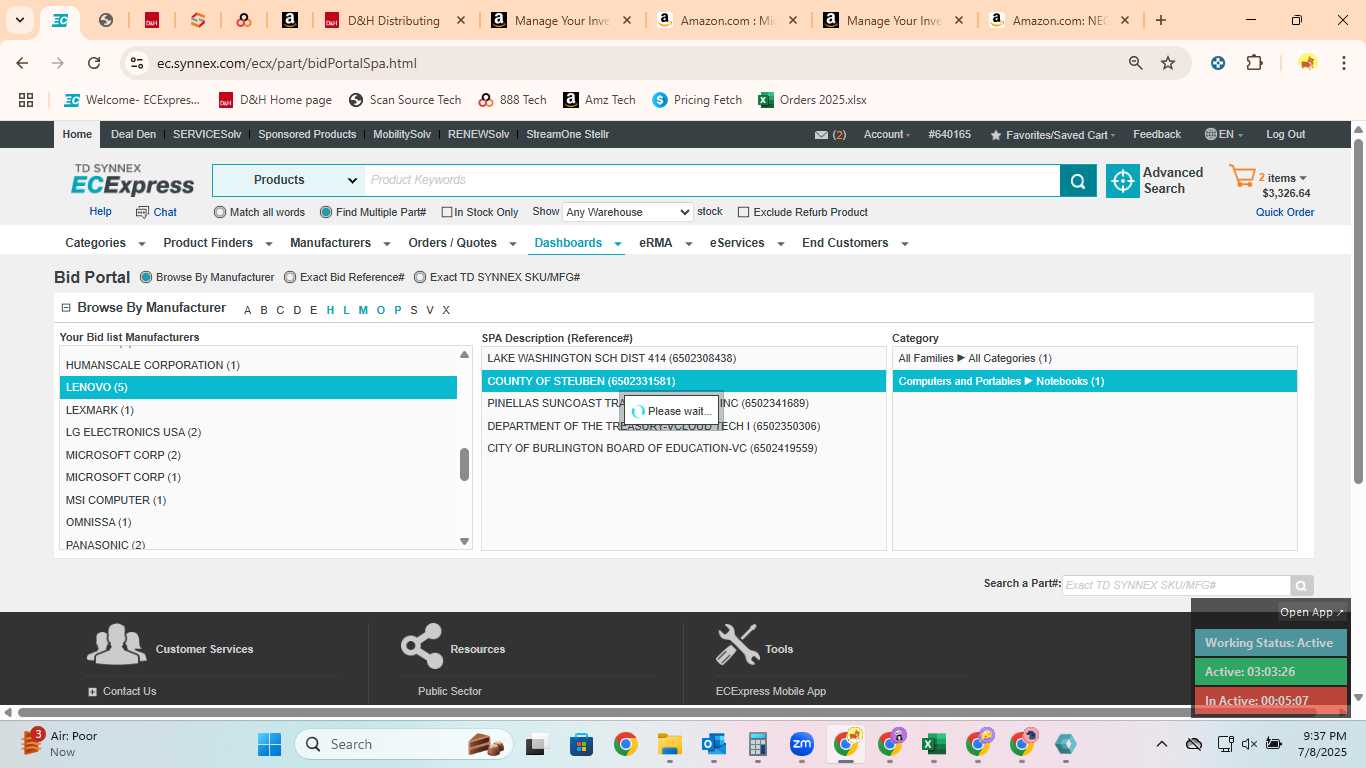The image size is (1366, 768).
Task: Open Orders / Quotes menu
Action: (x=461, y=243)
